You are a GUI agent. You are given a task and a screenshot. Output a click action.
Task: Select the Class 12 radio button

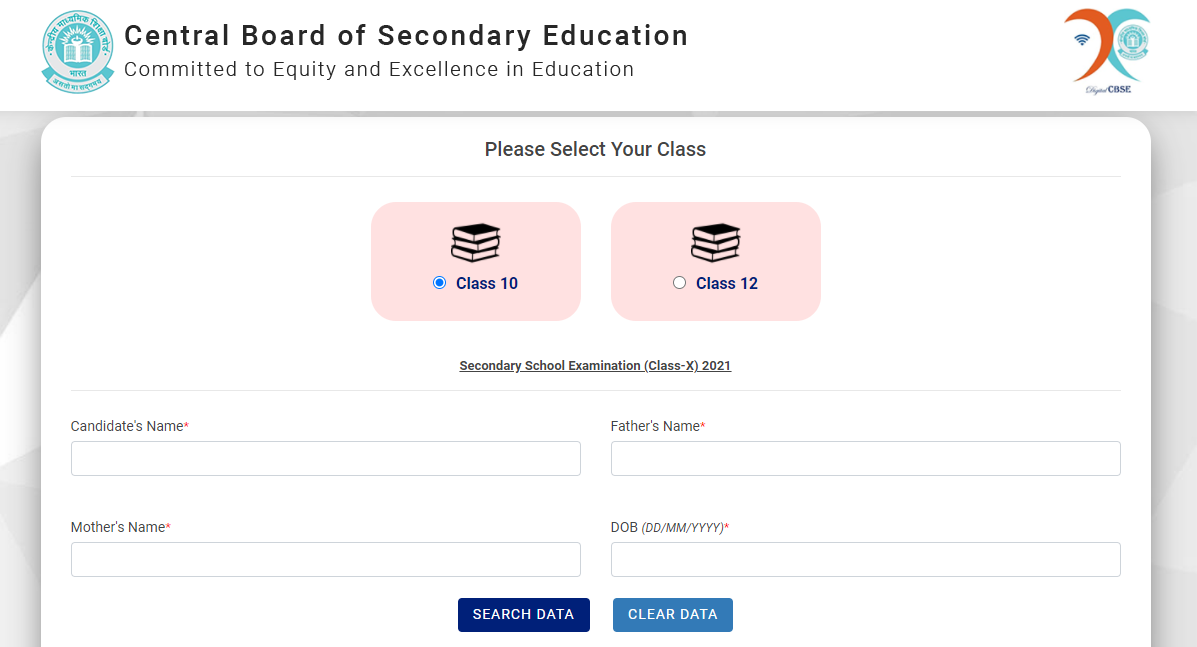coord(680,283)
